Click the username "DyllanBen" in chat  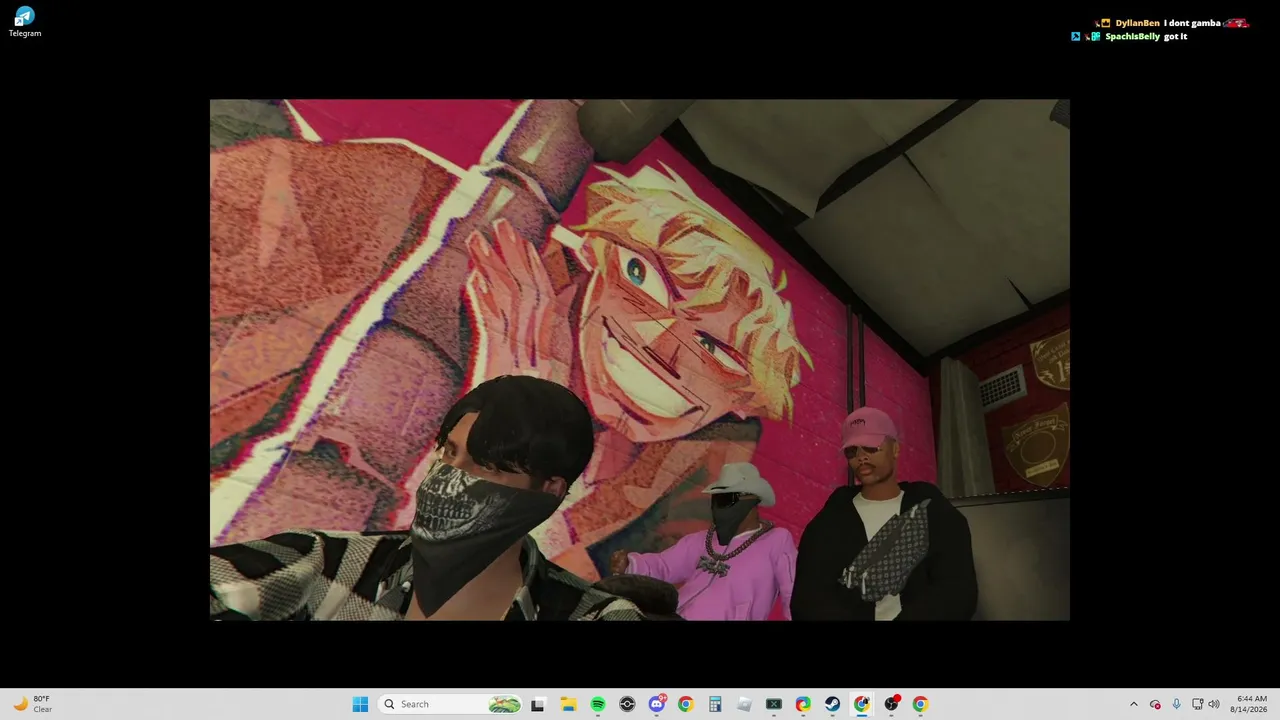pyautogui.click(x=1138, y=23)
